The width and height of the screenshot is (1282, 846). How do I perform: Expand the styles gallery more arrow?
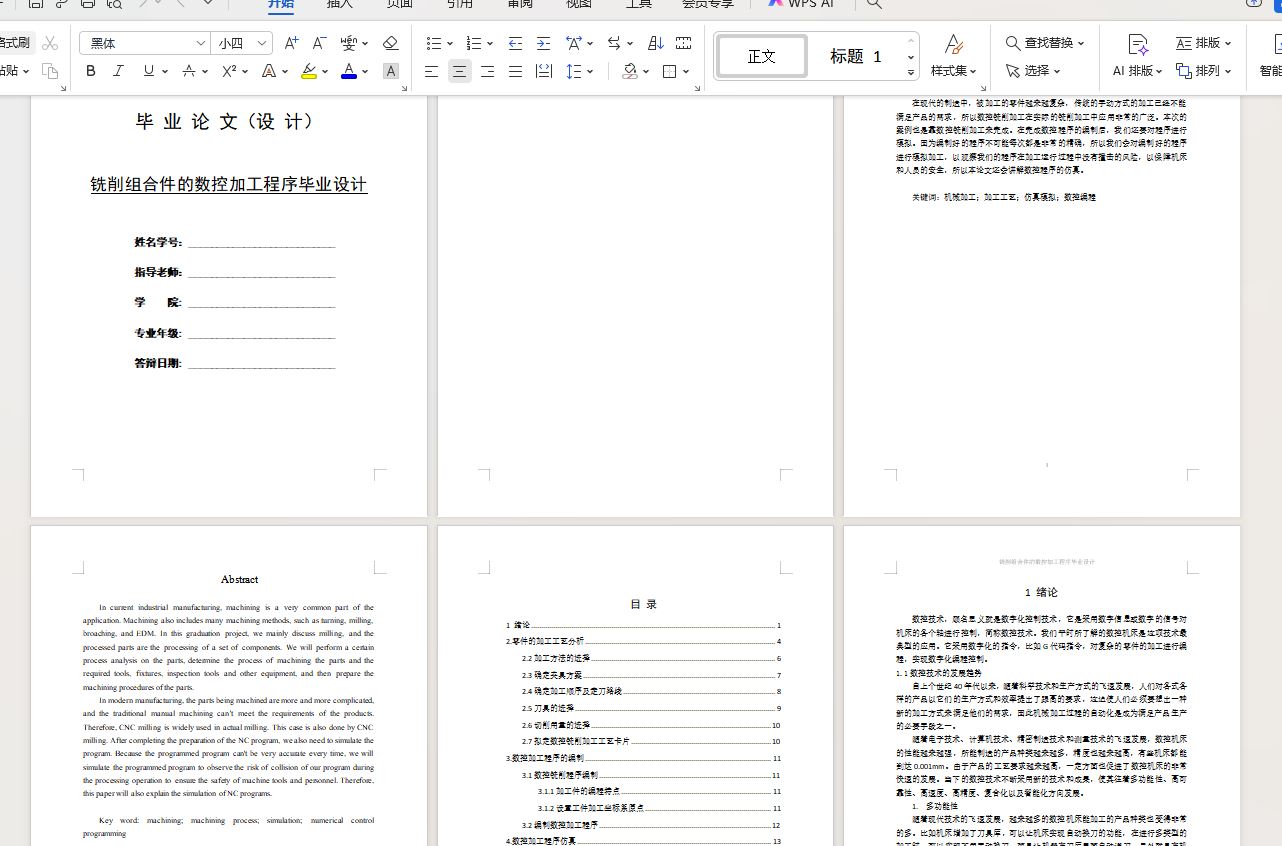pos(911,72)
